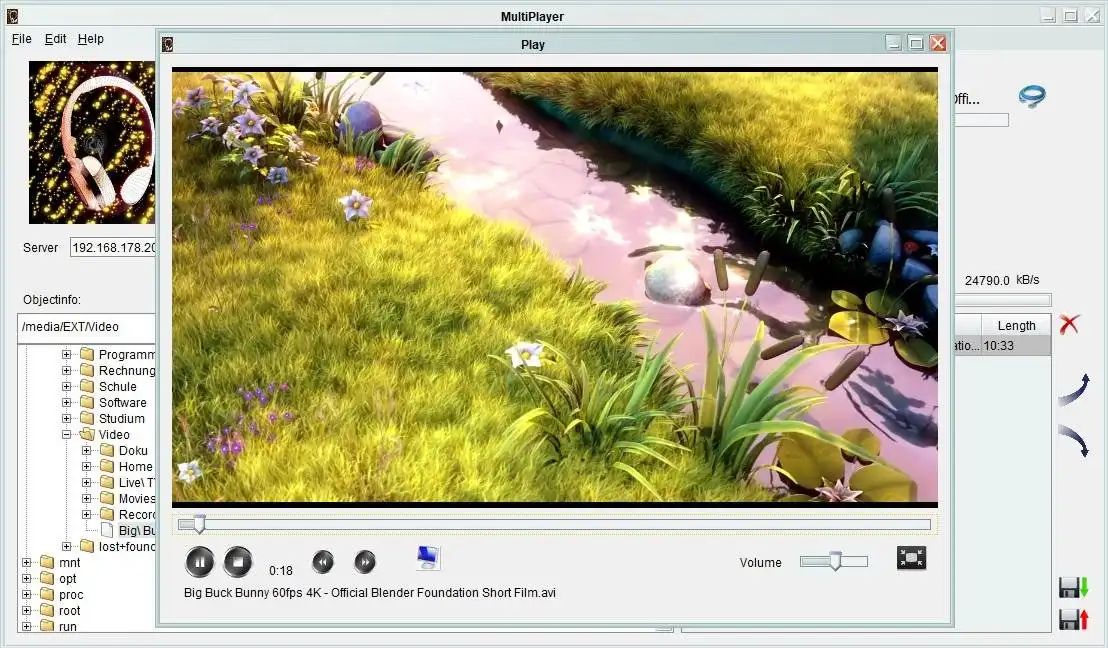The image size is (1108, 648).
Task: Click the upward curved arrow icon
Action: click(1074, 390)
